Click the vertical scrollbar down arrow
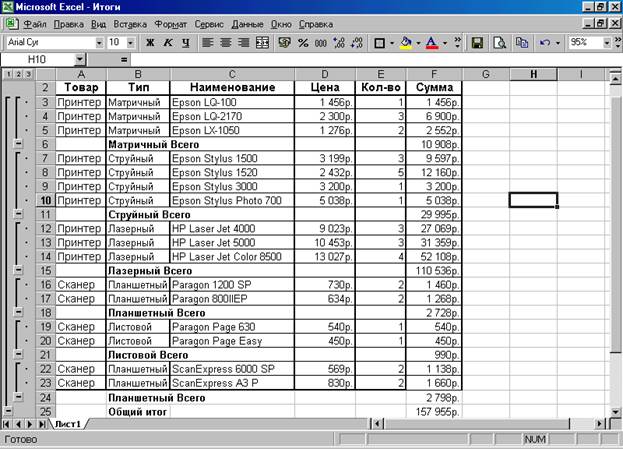Screen dimensions: 623x449 tap(615, 412)
